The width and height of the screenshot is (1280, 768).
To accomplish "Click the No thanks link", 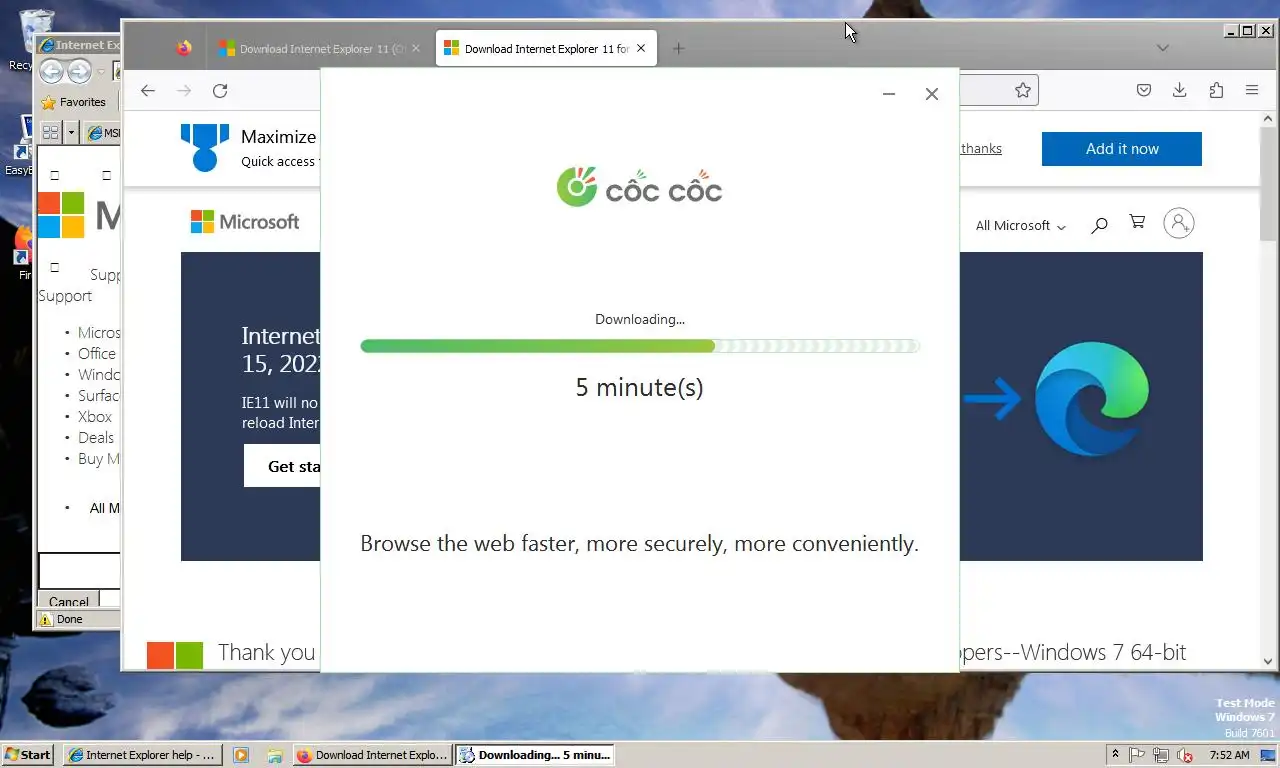I will point(980,149).
